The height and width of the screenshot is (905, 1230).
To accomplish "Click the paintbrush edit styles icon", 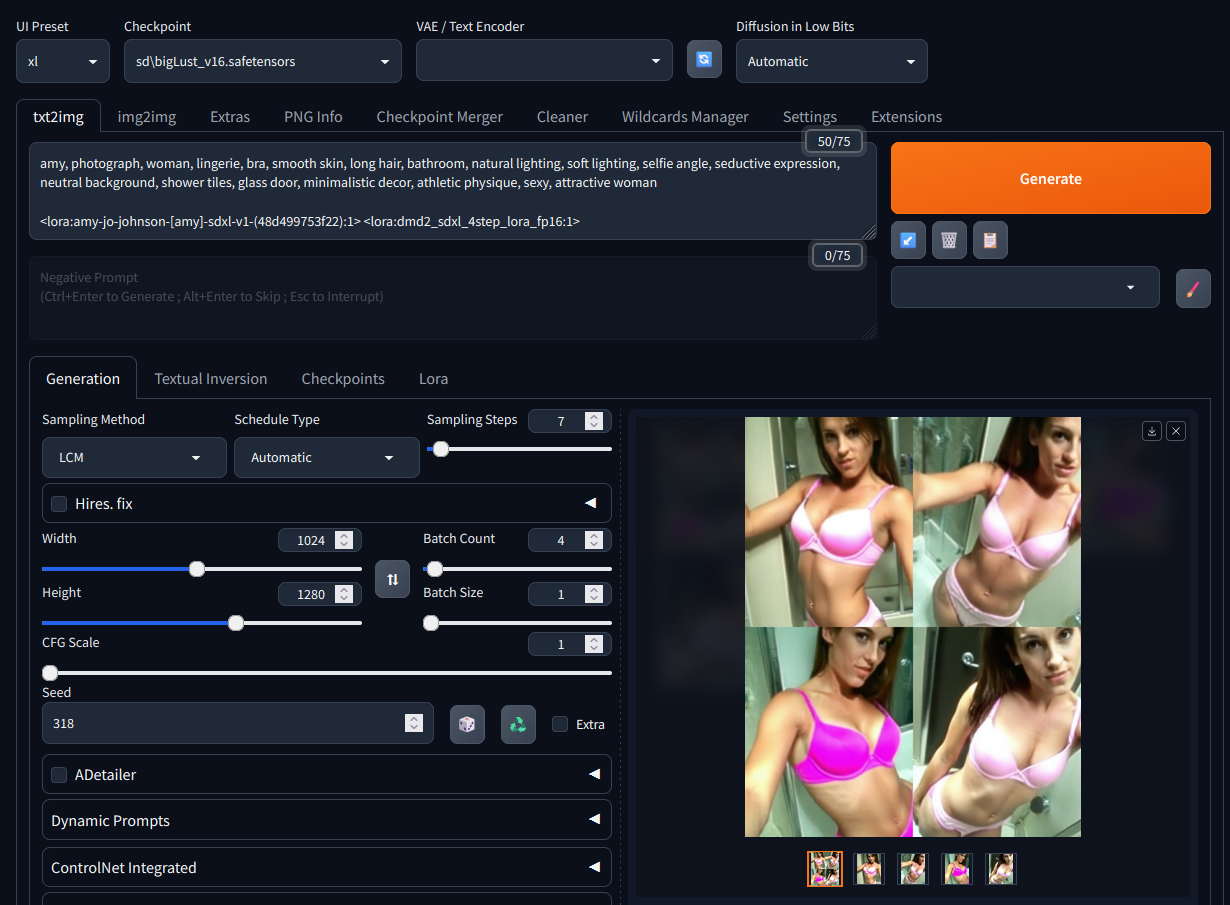I will pos(1193,288).
